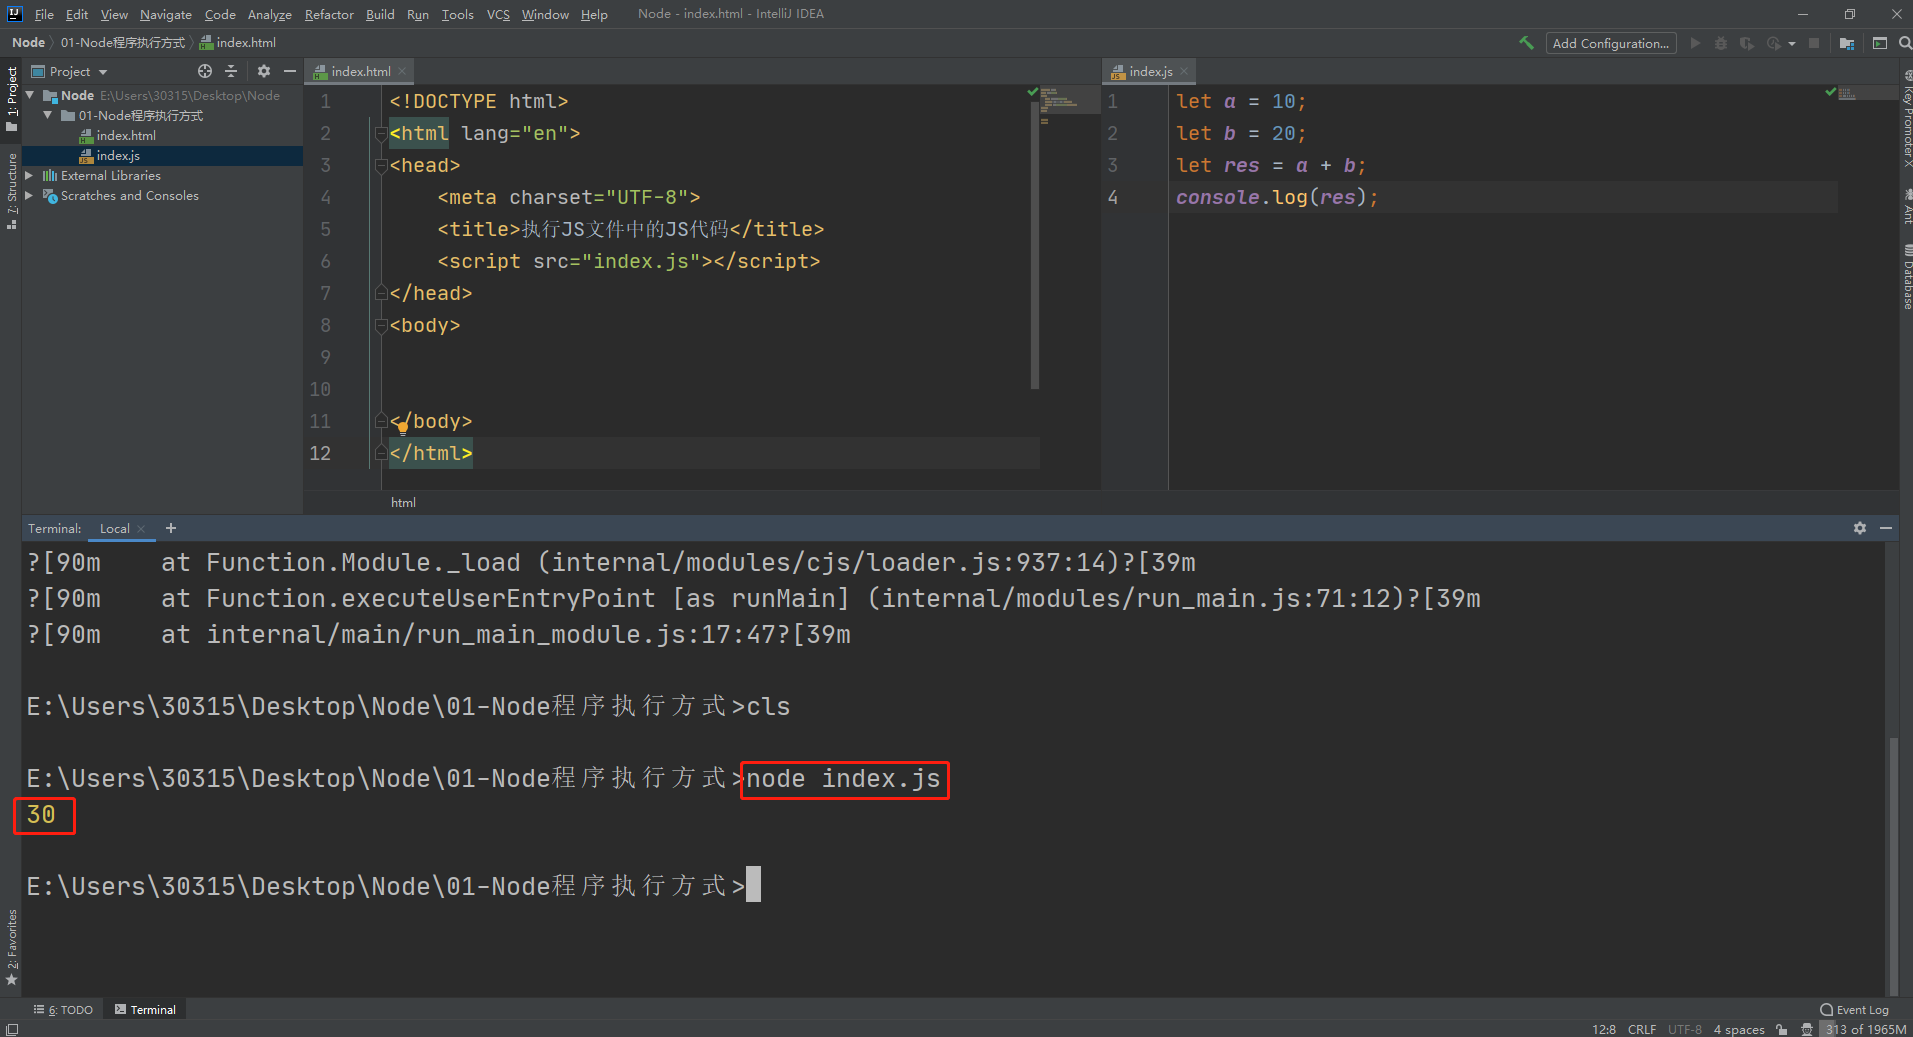Click the intention lightbulb at line 11
Image resolution: width=1913 pixels, height=1037 pixels.
click(x=402, y=428)
